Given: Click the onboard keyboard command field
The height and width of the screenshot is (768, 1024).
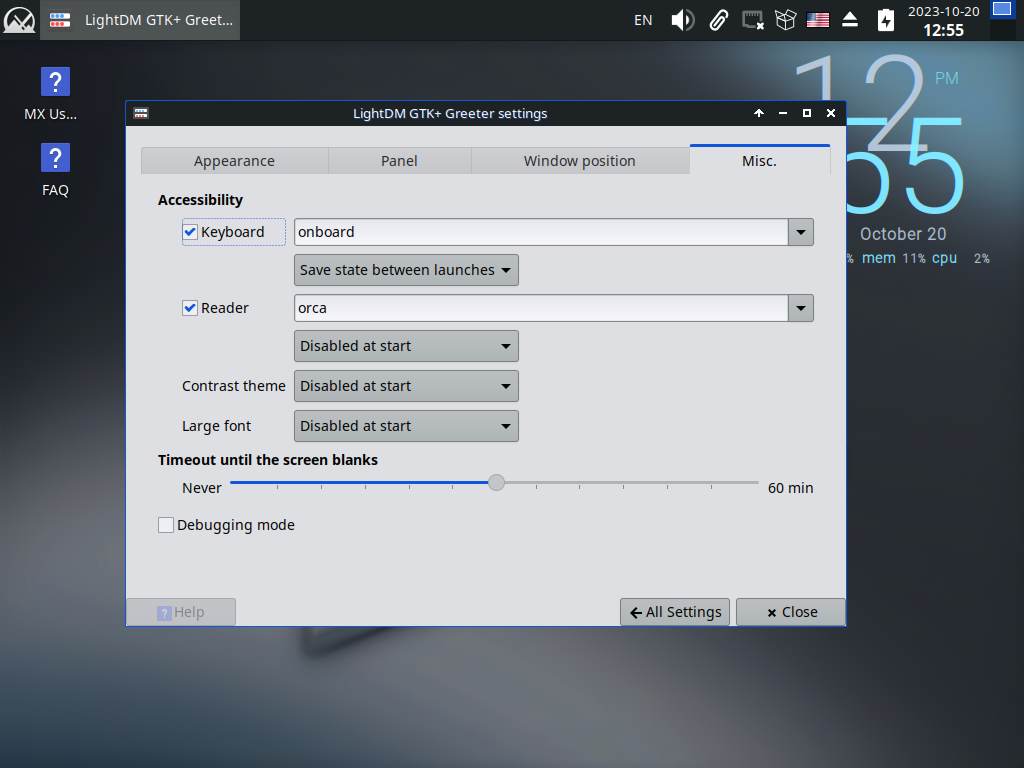Looking at the screenshot, I should (541, 232).
